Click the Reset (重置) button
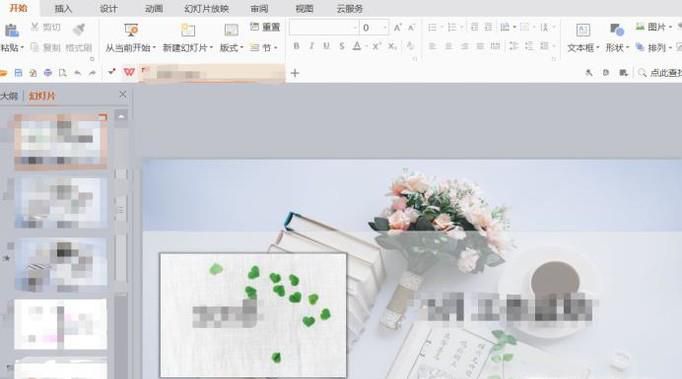This screenshot has height=379, width=682. click(x=265, y=27)
